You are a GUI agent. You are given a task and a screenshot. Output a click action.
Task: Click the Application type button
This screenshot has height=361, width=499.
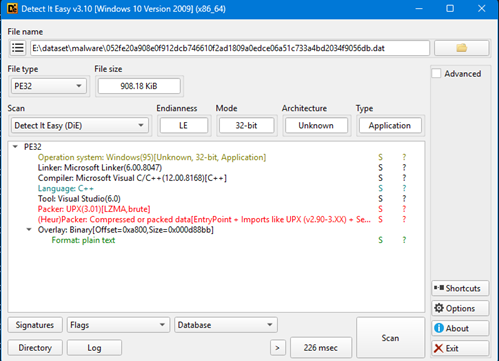tap(390, 126)
